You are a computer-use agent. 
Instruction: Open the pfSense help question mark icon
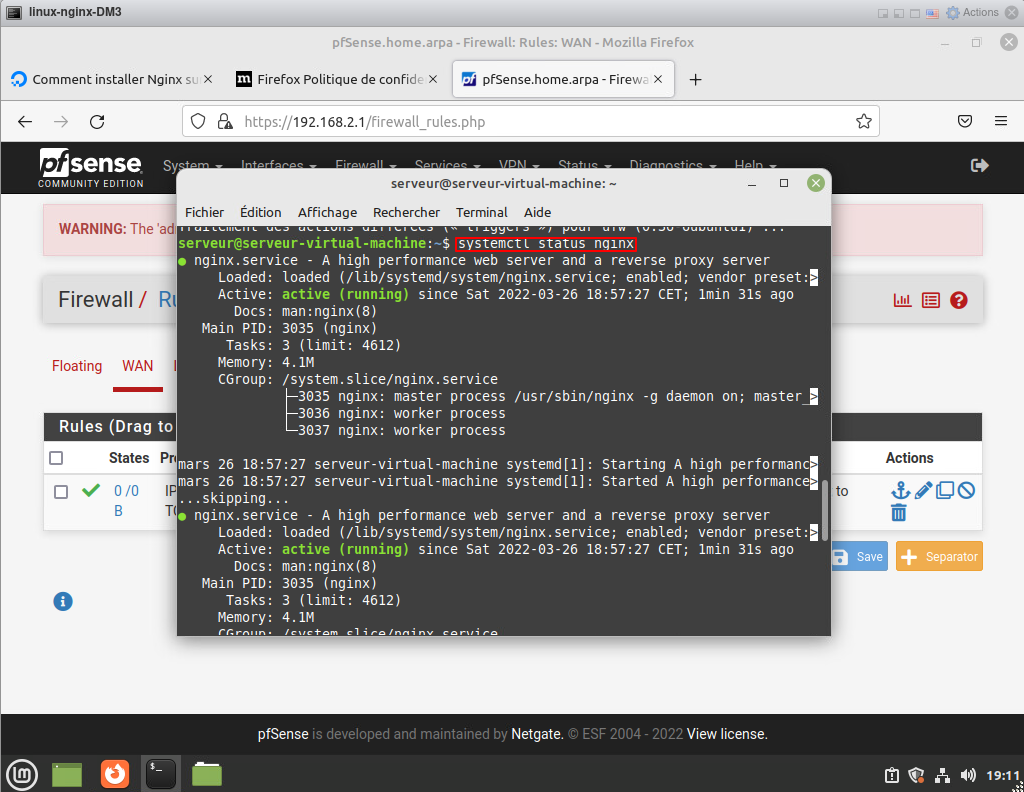pos(959,300)
